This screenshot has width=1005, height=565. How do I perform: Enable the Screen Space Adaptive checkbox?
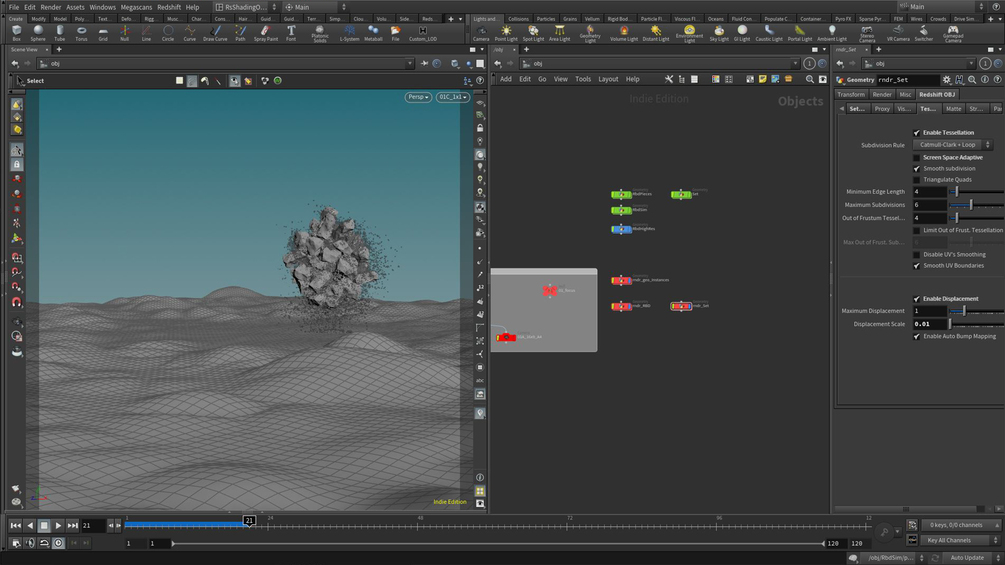click(x=917, y=157)
